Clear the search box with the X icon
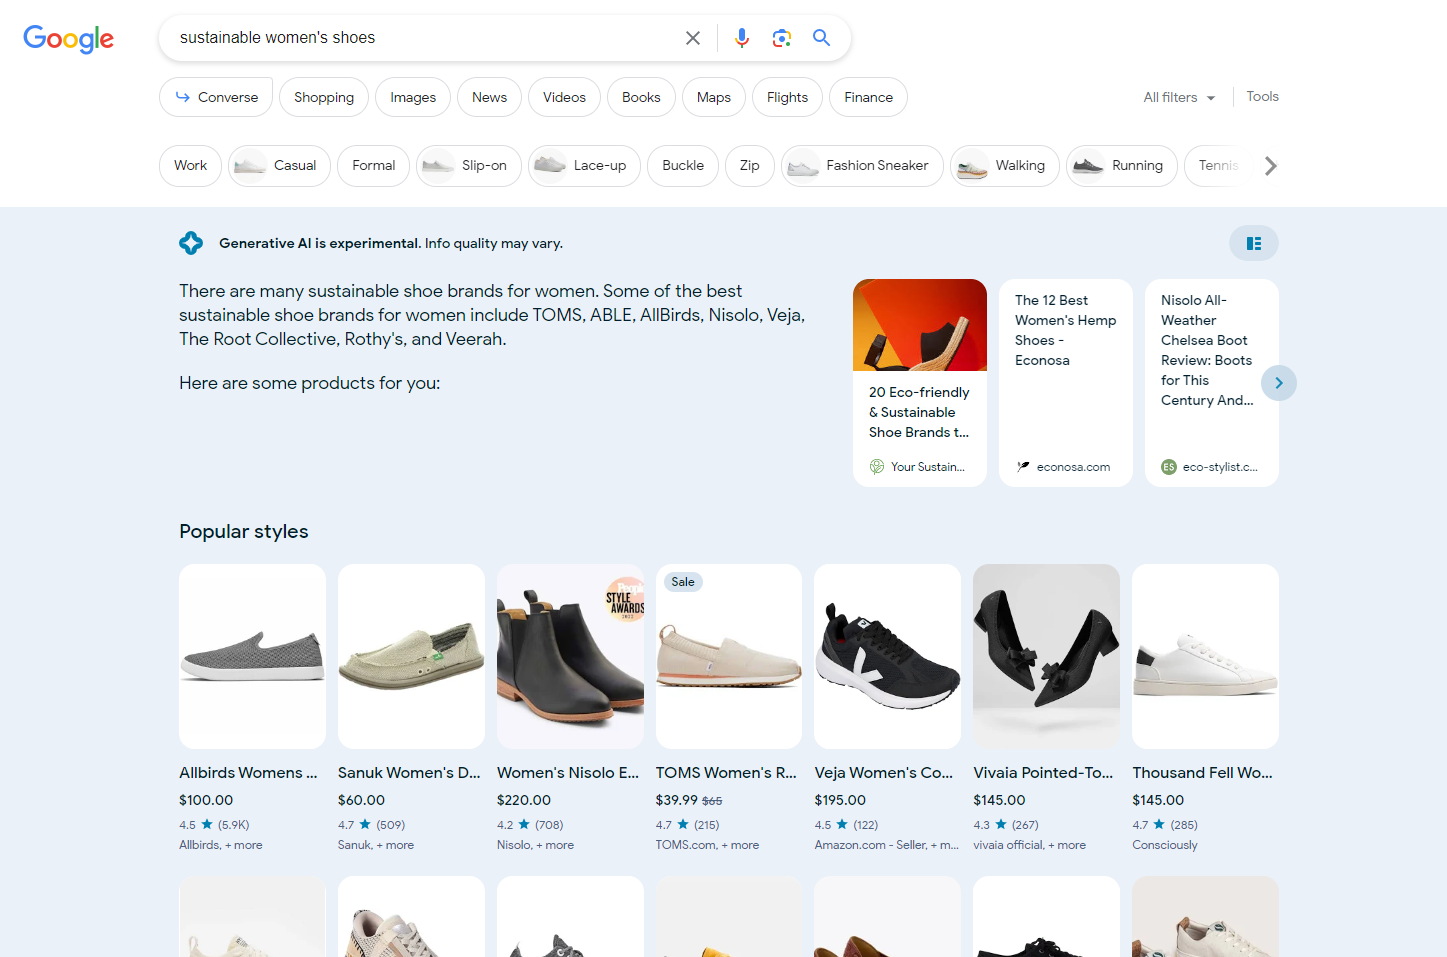 [693, 38]
